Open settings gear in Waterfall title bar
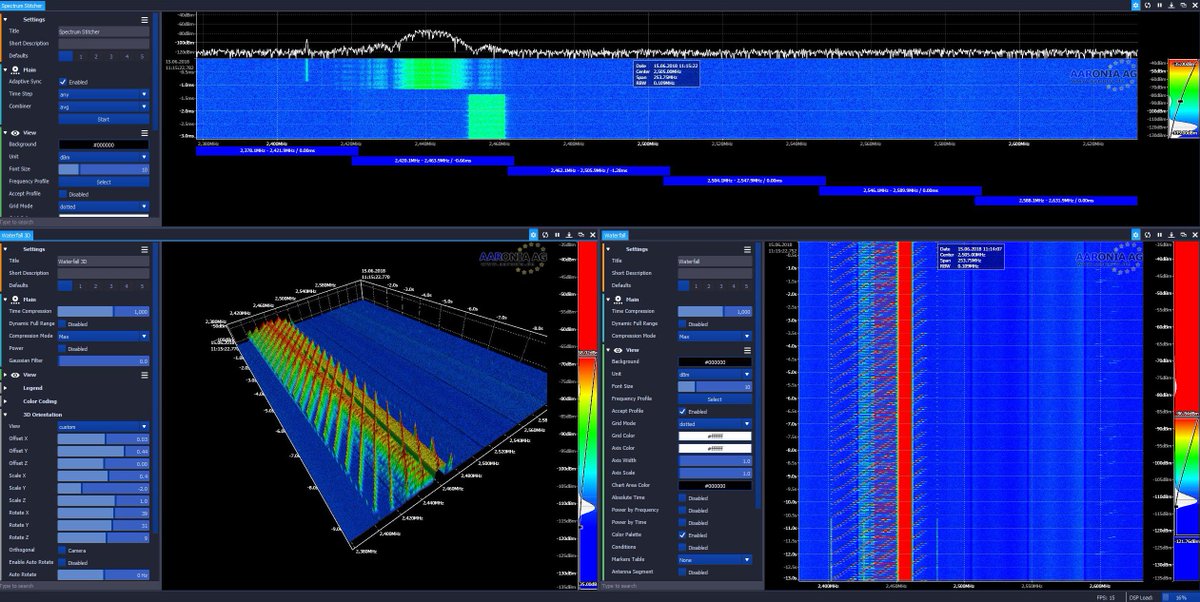The width and height of the screenshot is (1200, 602). (x=1136, y=234)
